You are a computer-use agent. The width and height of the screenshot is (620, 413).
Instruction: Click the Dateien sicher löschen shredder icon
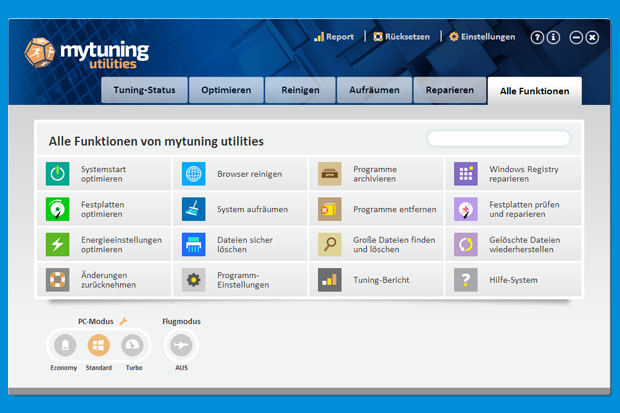point(194,244)
